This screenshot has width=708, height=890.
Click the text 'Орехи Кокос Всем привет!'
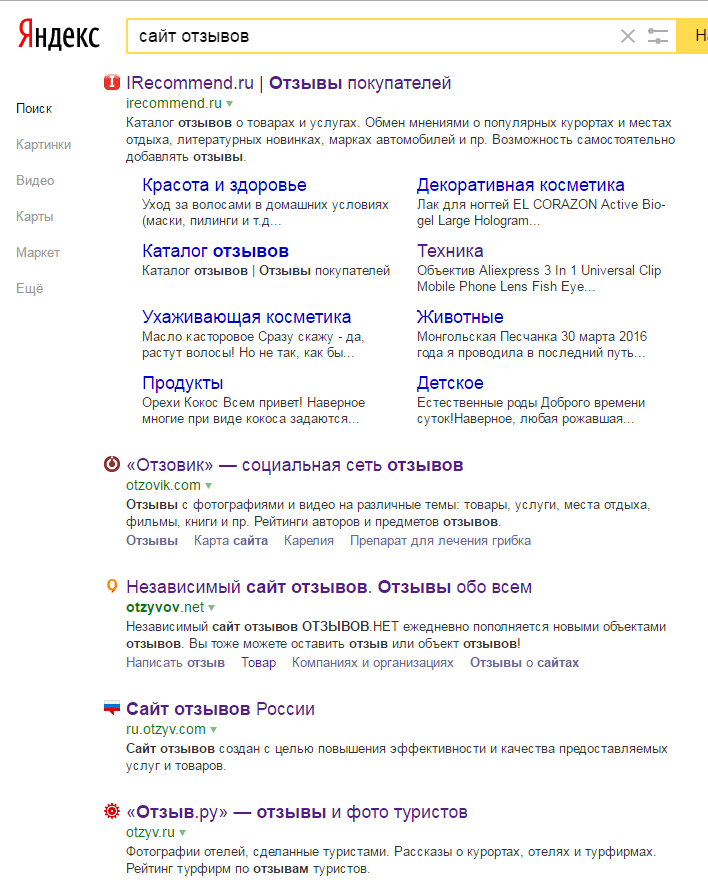253,410
